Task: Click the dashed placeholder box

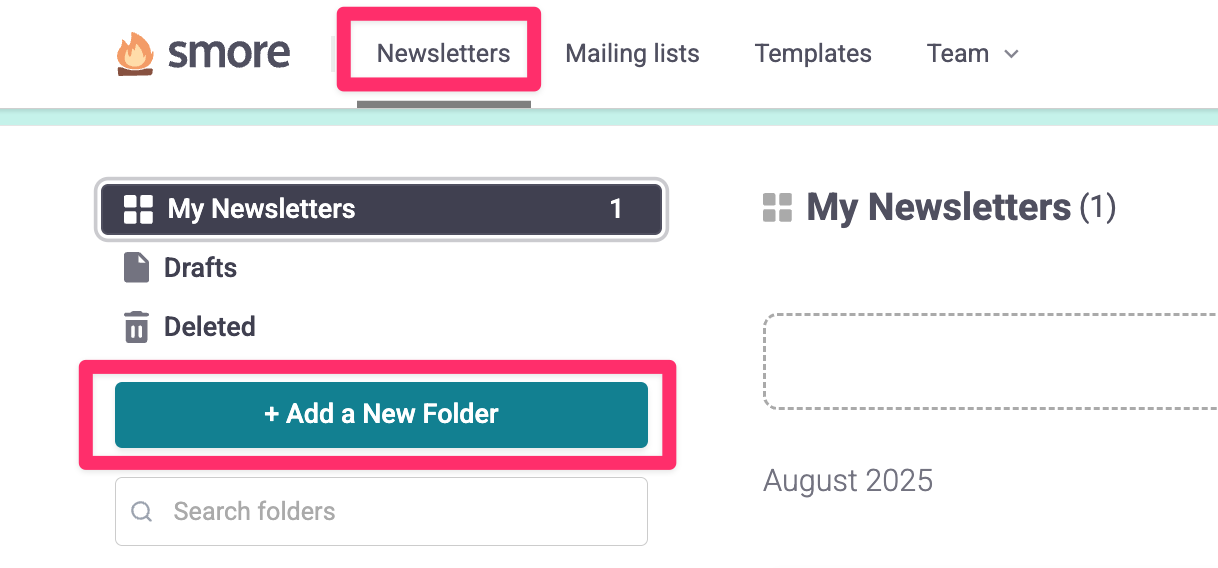Action: click(990, 361)
